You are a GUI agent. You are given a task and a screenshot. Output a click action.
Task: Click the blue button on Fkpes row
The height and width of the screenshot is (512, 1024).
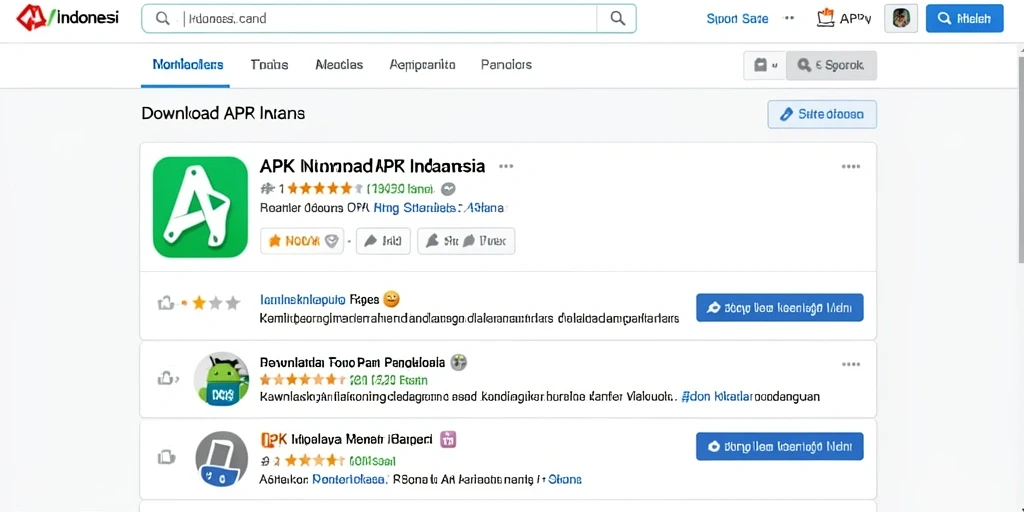pyautogui.click(x=780, y=308)
